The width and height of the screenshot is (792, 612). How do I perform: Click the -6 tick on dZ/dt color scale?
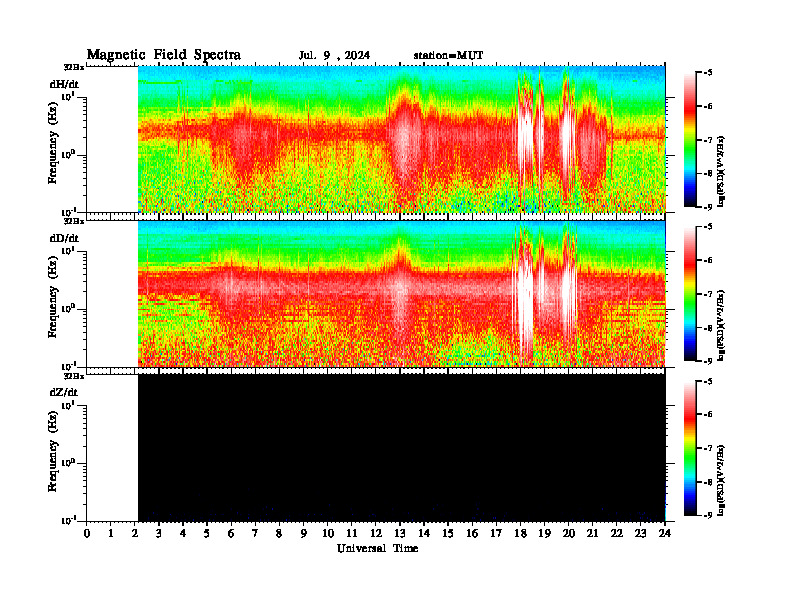(707, 415)
